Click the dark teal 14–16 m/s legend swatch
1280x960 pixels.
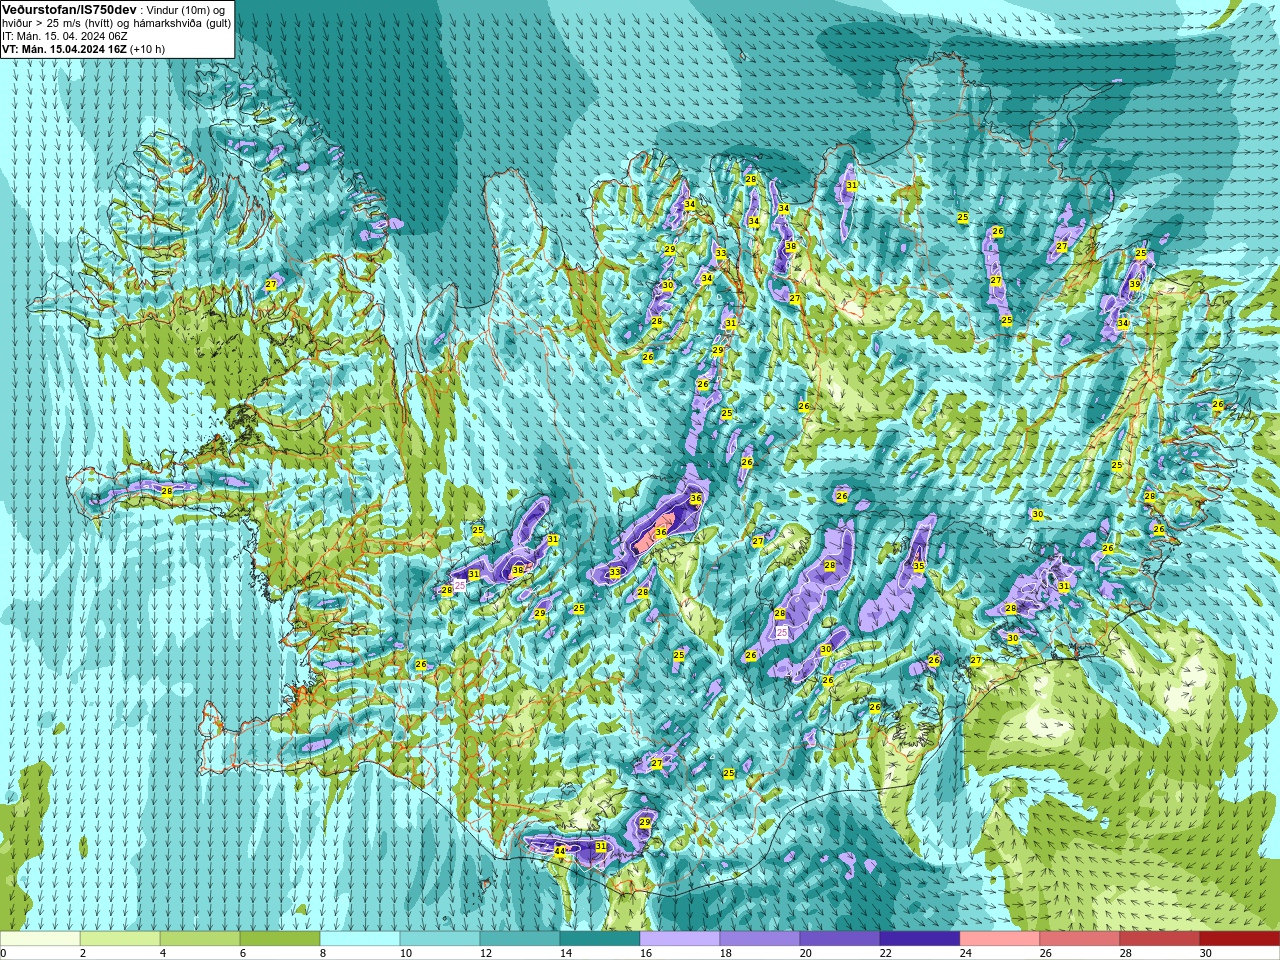click(600, 939)
